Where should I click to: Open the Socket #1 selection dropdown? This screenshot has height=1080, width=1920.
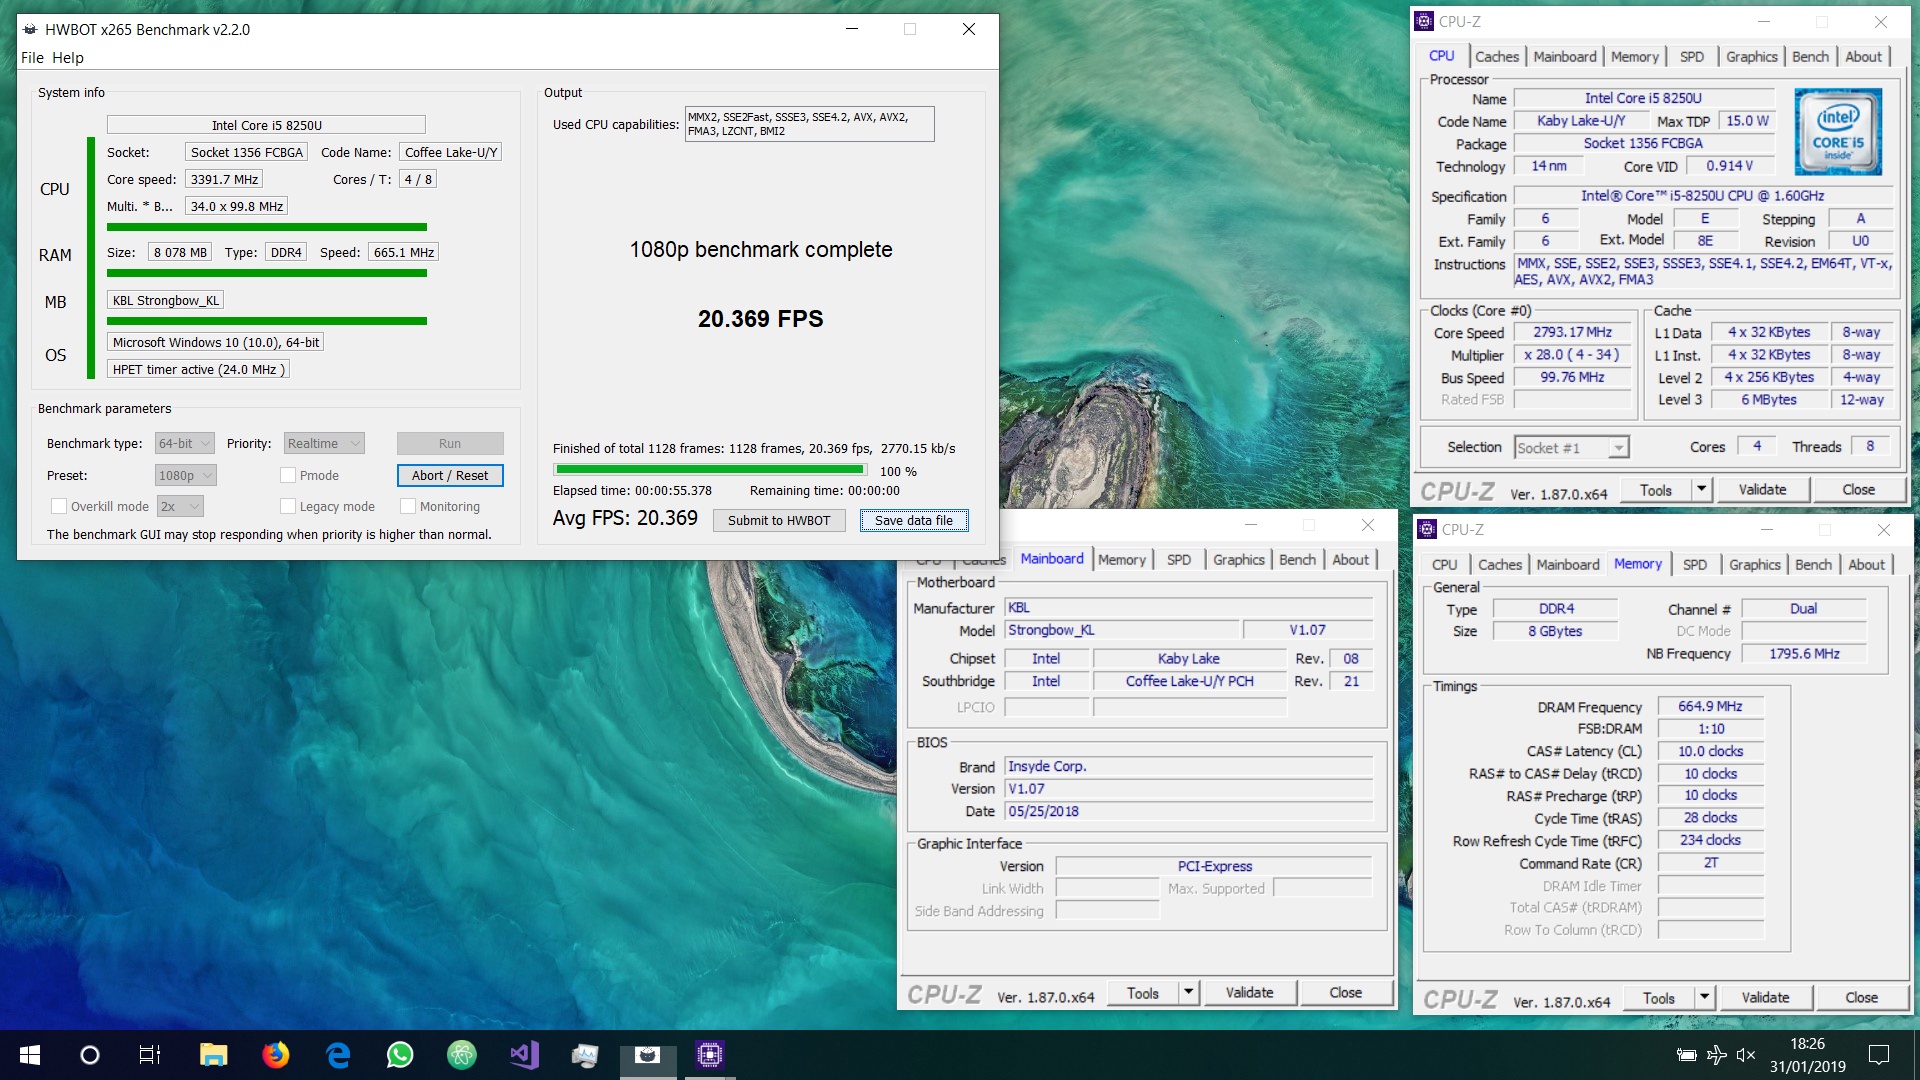pos(1572,448)
